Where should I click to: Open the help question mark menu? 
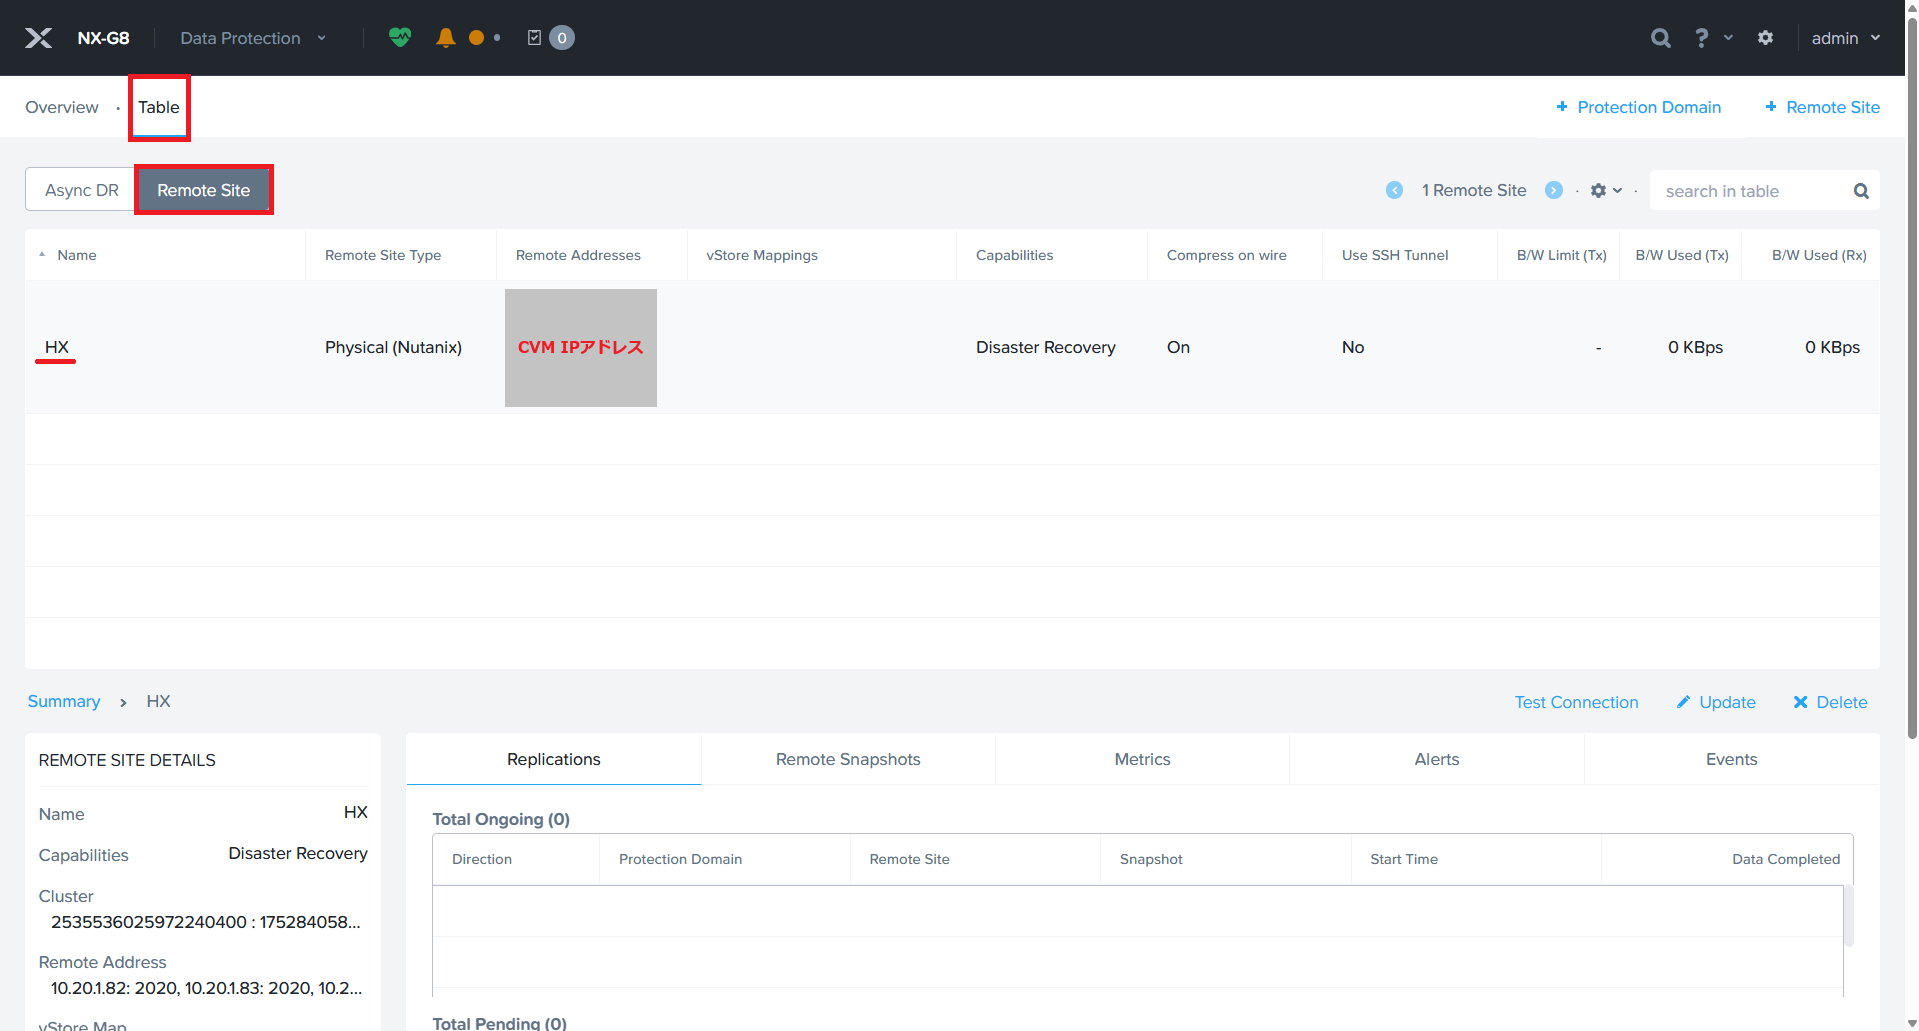pyautogui.click(x=1702, y=38)
